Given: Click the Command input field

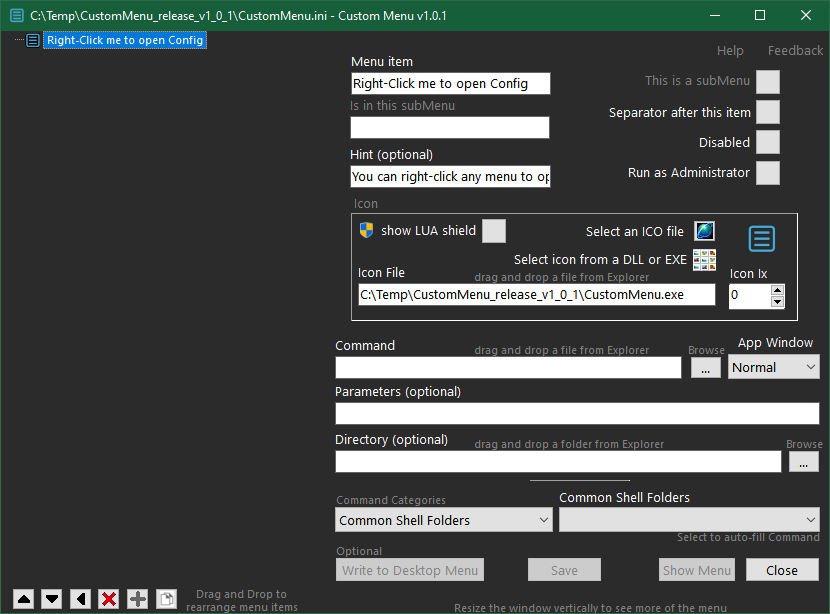Looking at the screenshot, I should [508, 367].
